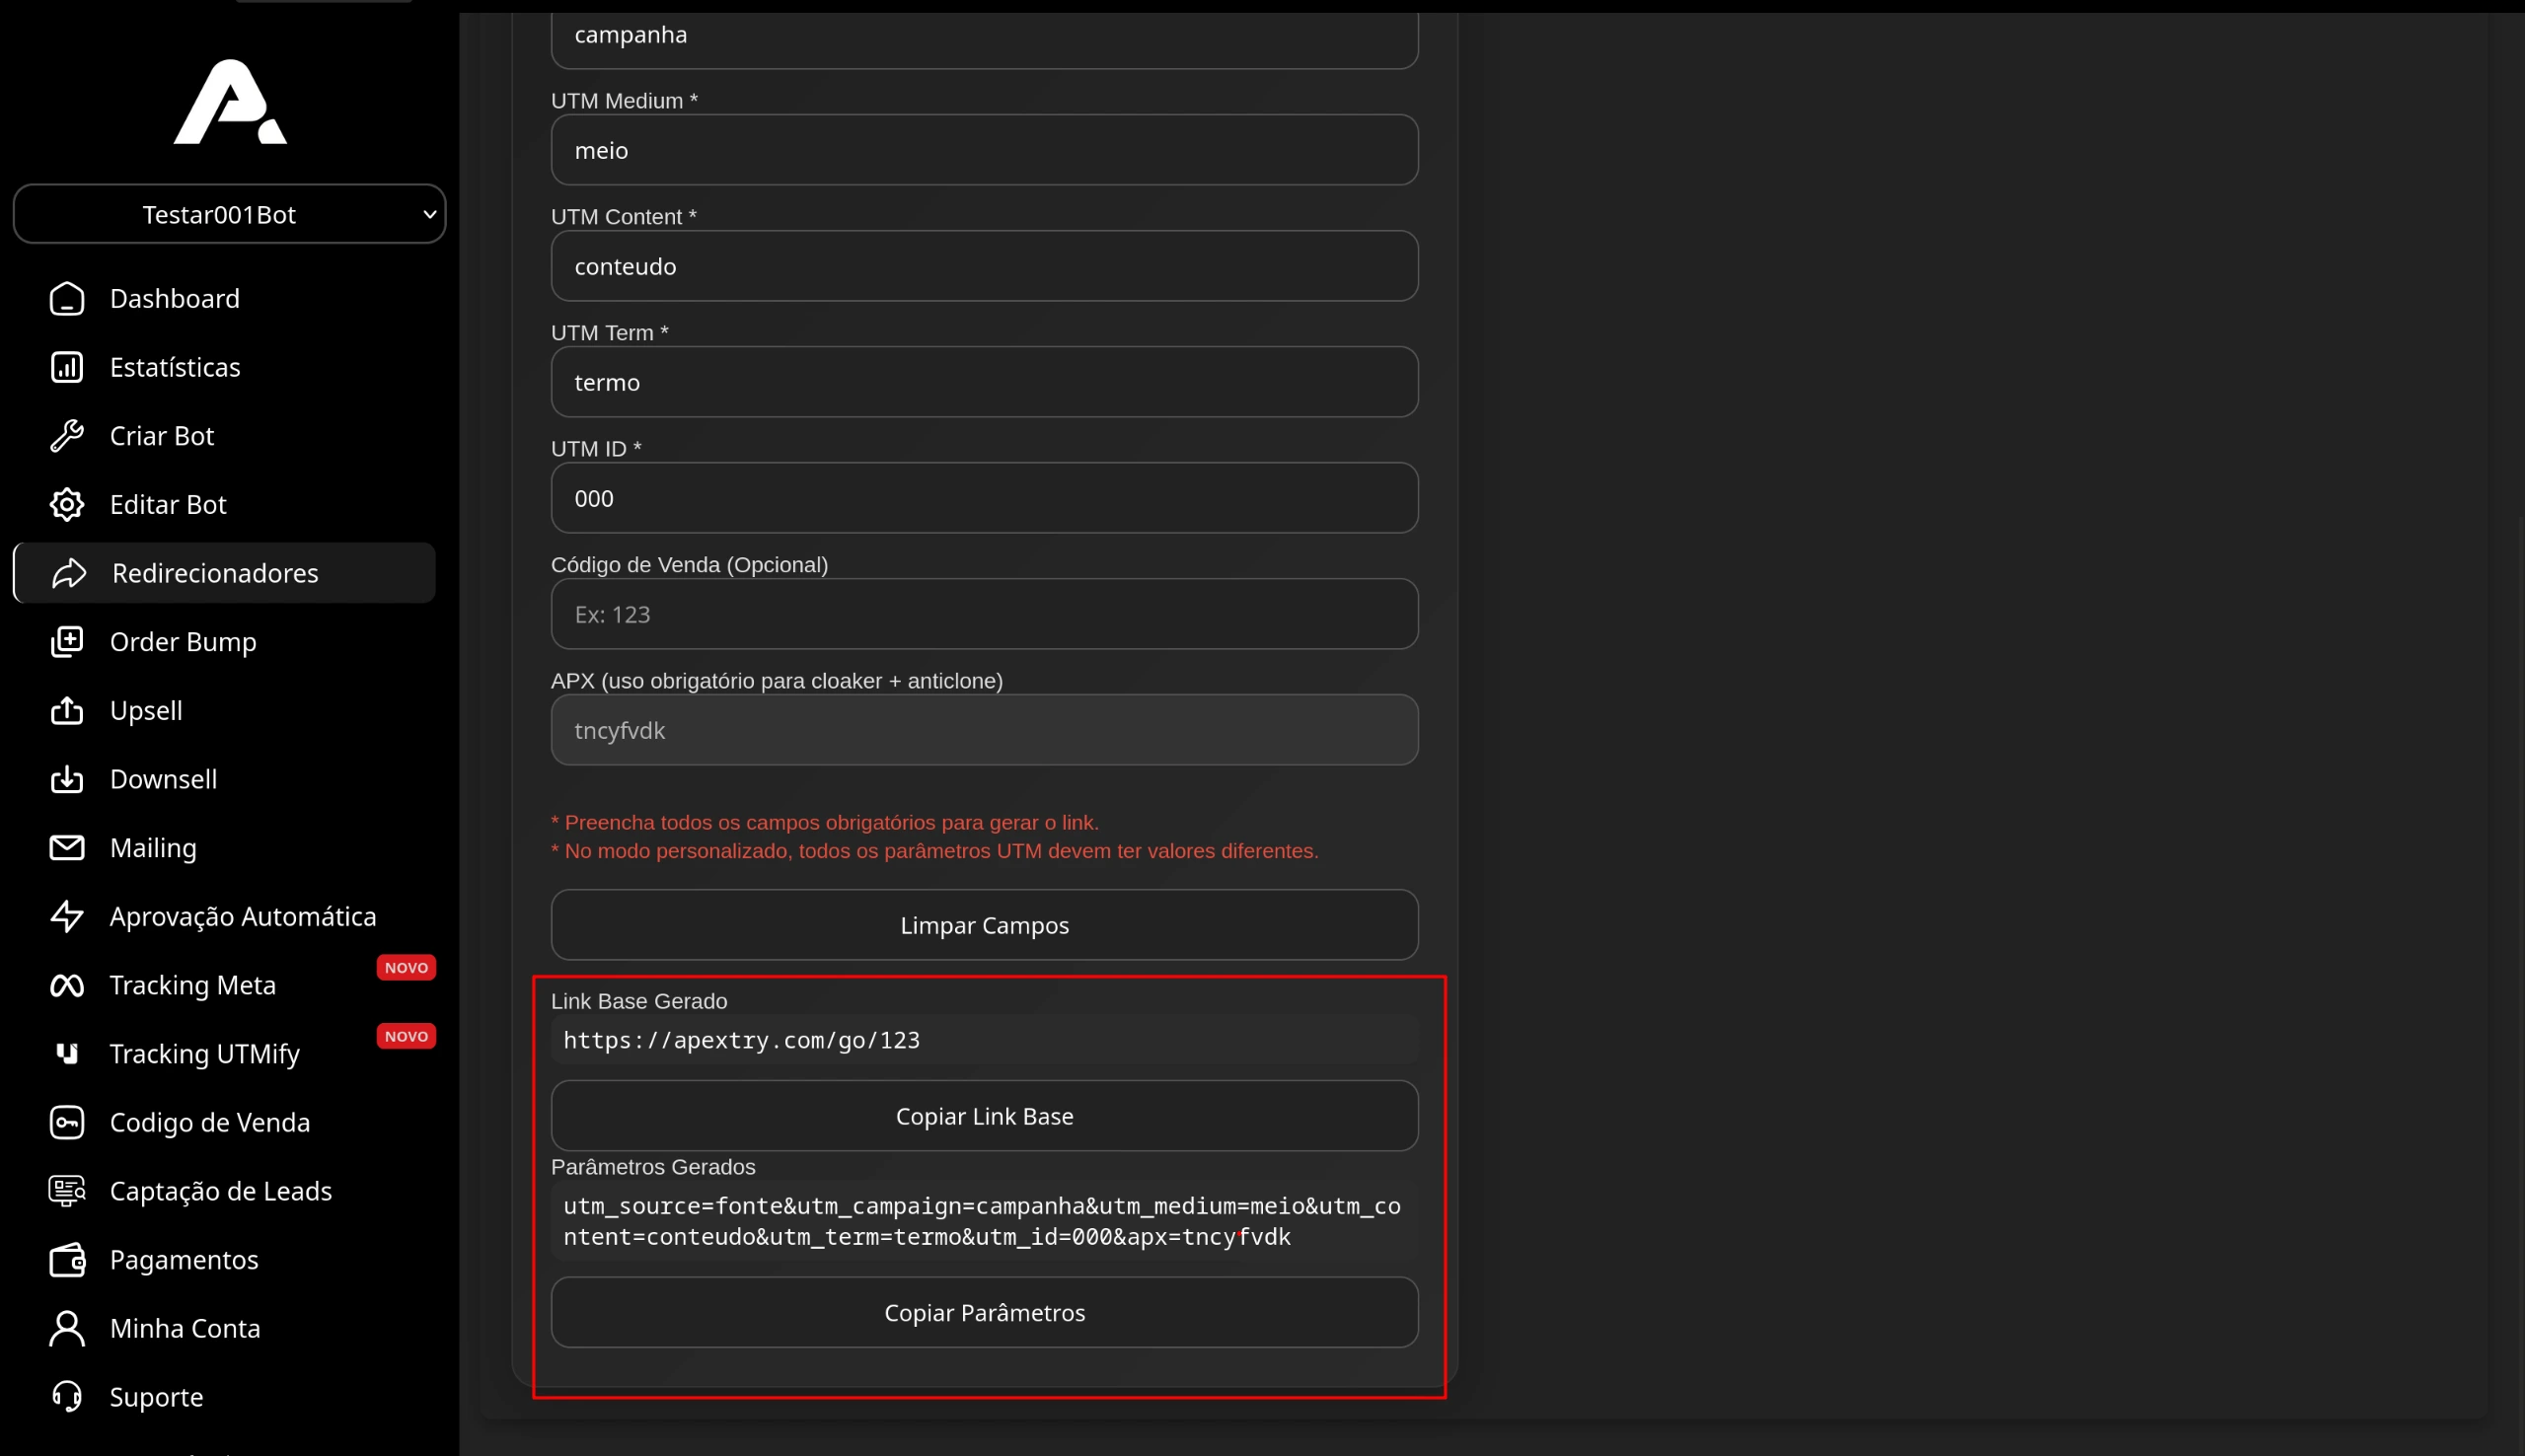Click the Order Bump plus icon
This screenshot has height=1456, width=2525.
click(67, 642)
